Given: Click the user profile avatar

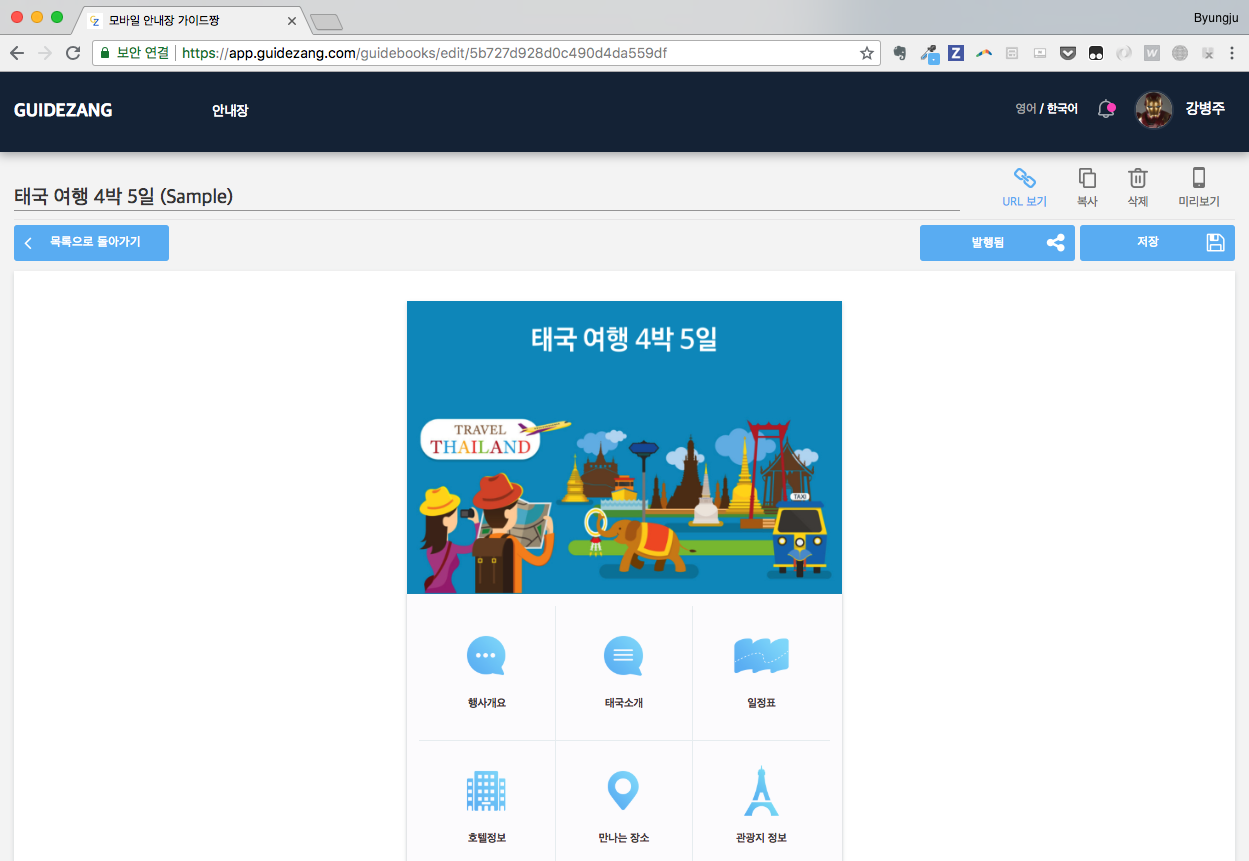Looking at the screenshot, I should pyautogui.click(x=1154, y=110).
